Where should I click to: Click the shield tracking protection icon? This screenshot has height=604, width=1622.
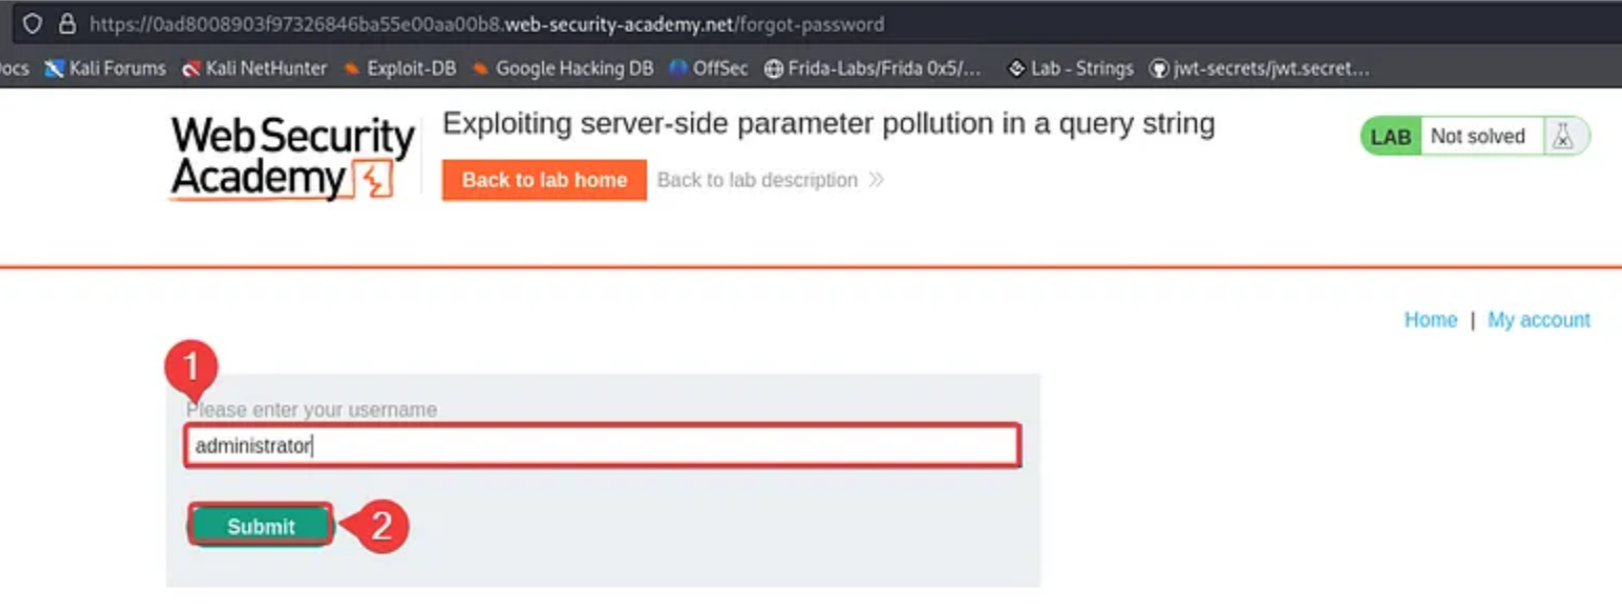[x=32, y=23]
